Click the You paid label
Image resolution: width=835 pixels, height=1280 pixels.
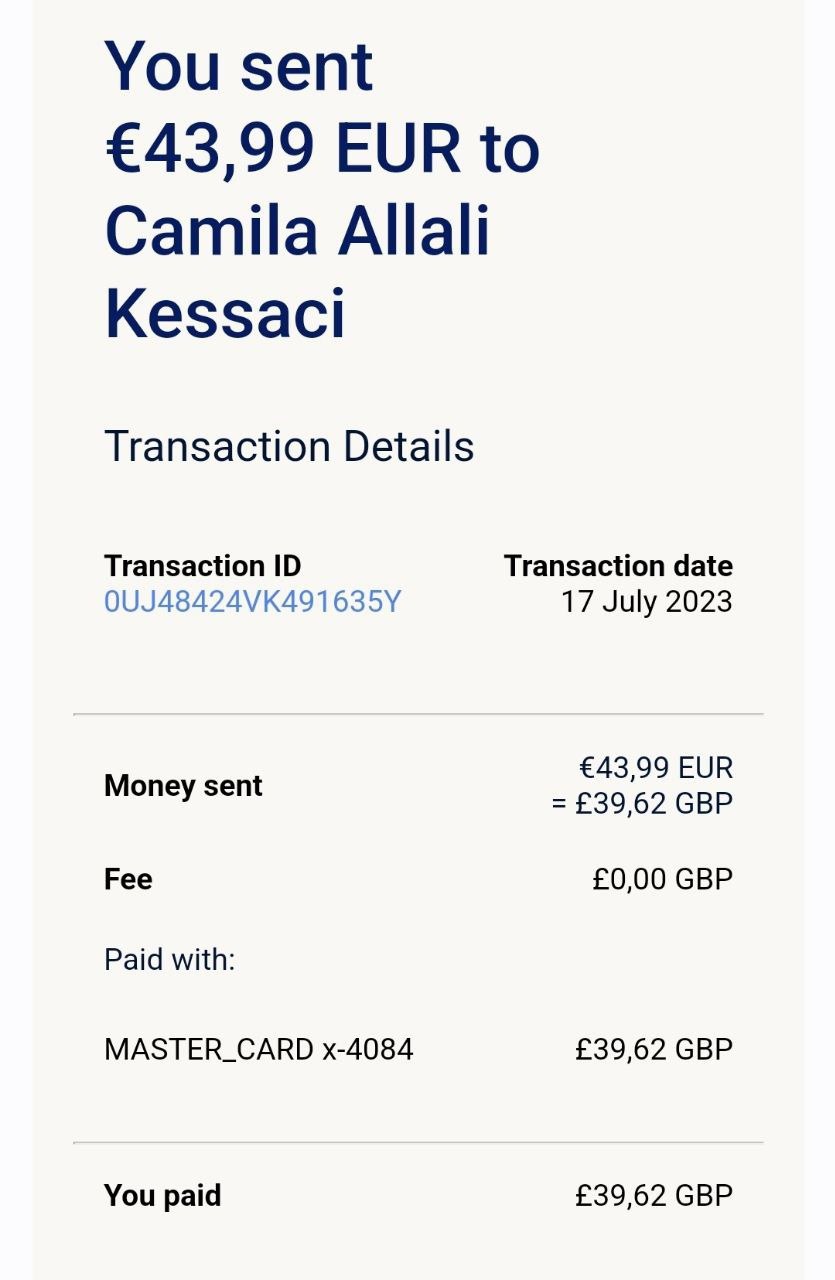(162, 1196)
